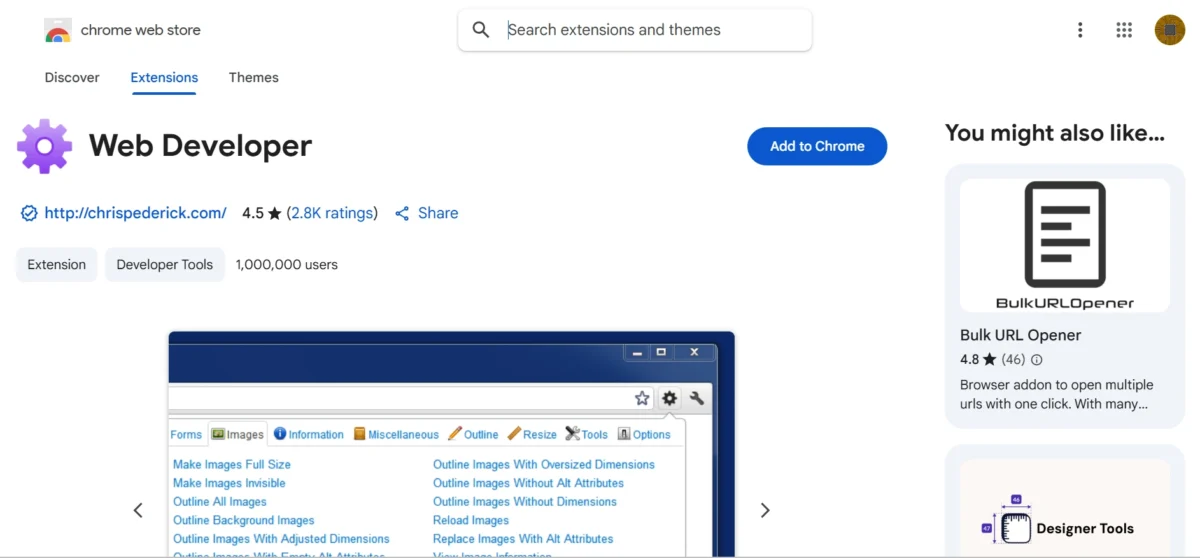This screenshot has height=558, width=1200.
Task: Click the info icon beside 46 ratings
Action: 1036,360
